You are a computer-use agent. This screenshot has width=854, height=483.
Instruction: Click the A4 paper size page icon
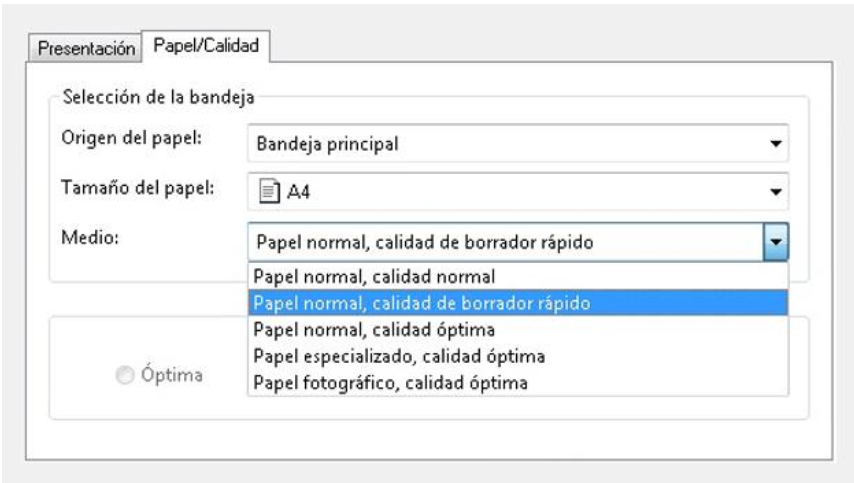coord(269,191)
